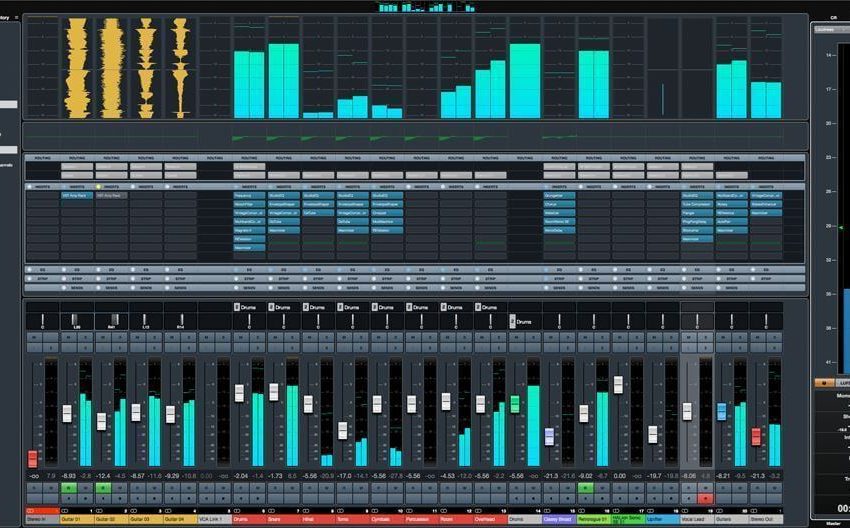This screenshot has height=528, width=850.
Task: Mute the Percussion channel
Action: [x=413, y=337]
